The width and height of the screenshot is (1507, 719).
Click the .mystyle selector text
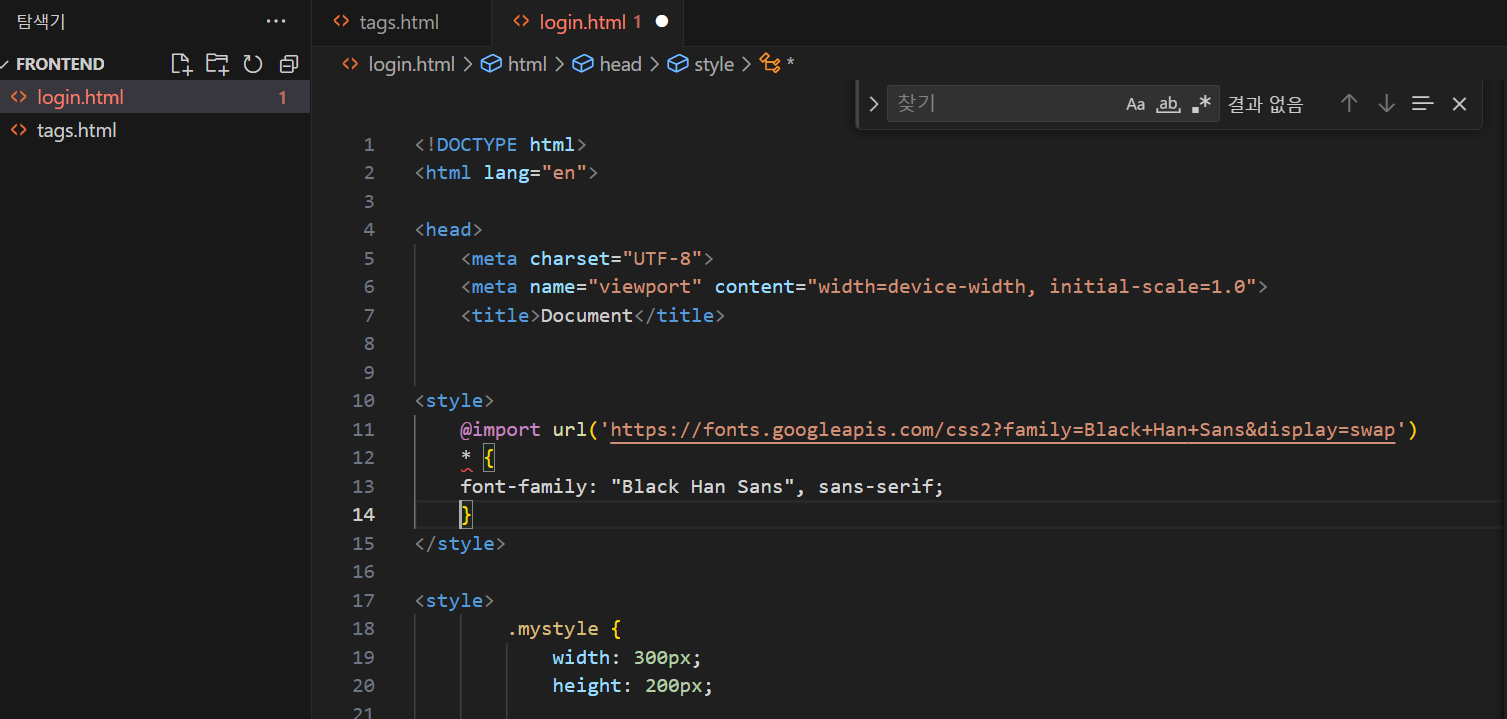pyautogui.click(x=552, y=629)
